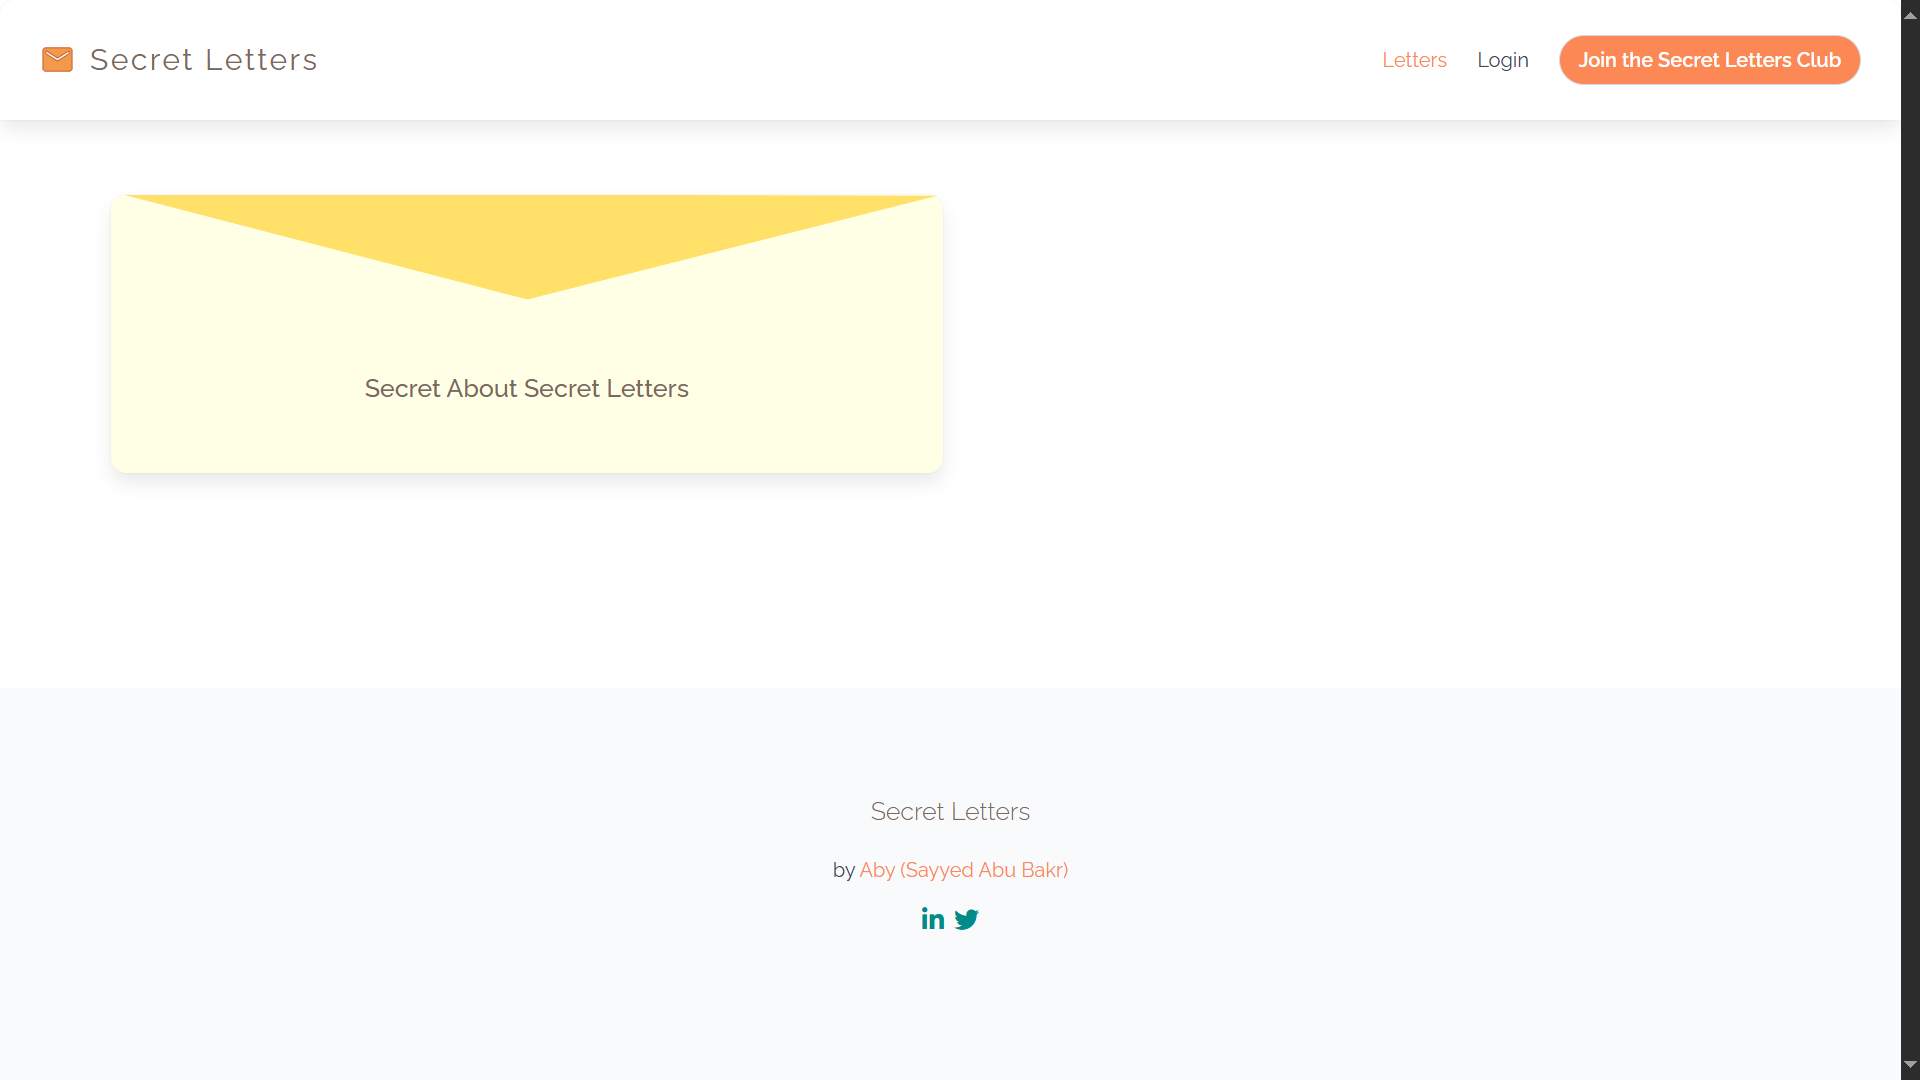Click the LinkedIn 'in' icon in footer
Screen dimensions: 1920x1080
pos(933,918)
